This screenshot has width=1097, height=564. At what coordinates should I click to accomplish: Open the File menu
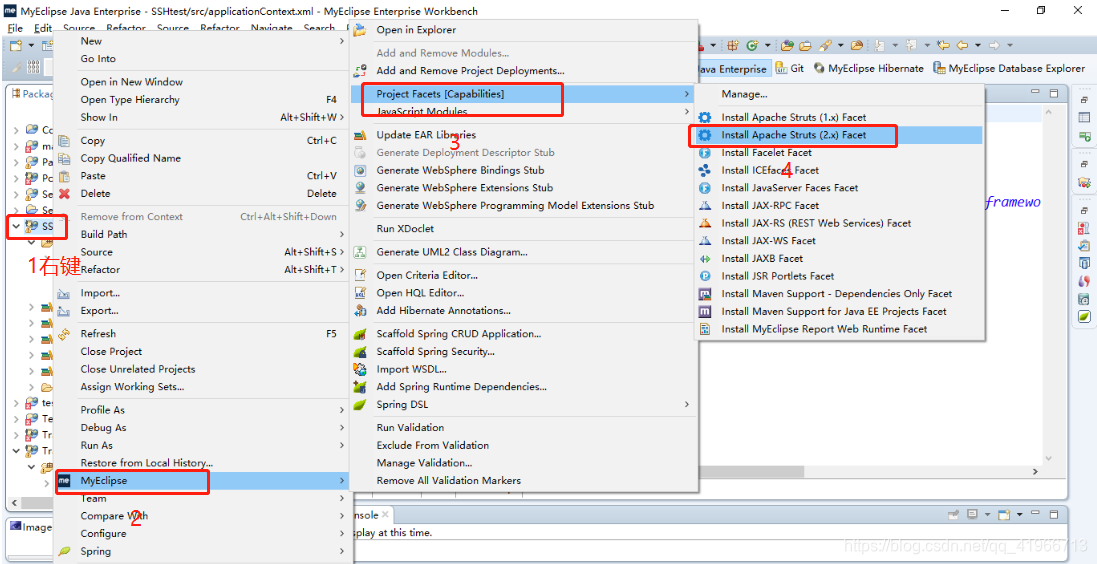[x=15, y=29]
